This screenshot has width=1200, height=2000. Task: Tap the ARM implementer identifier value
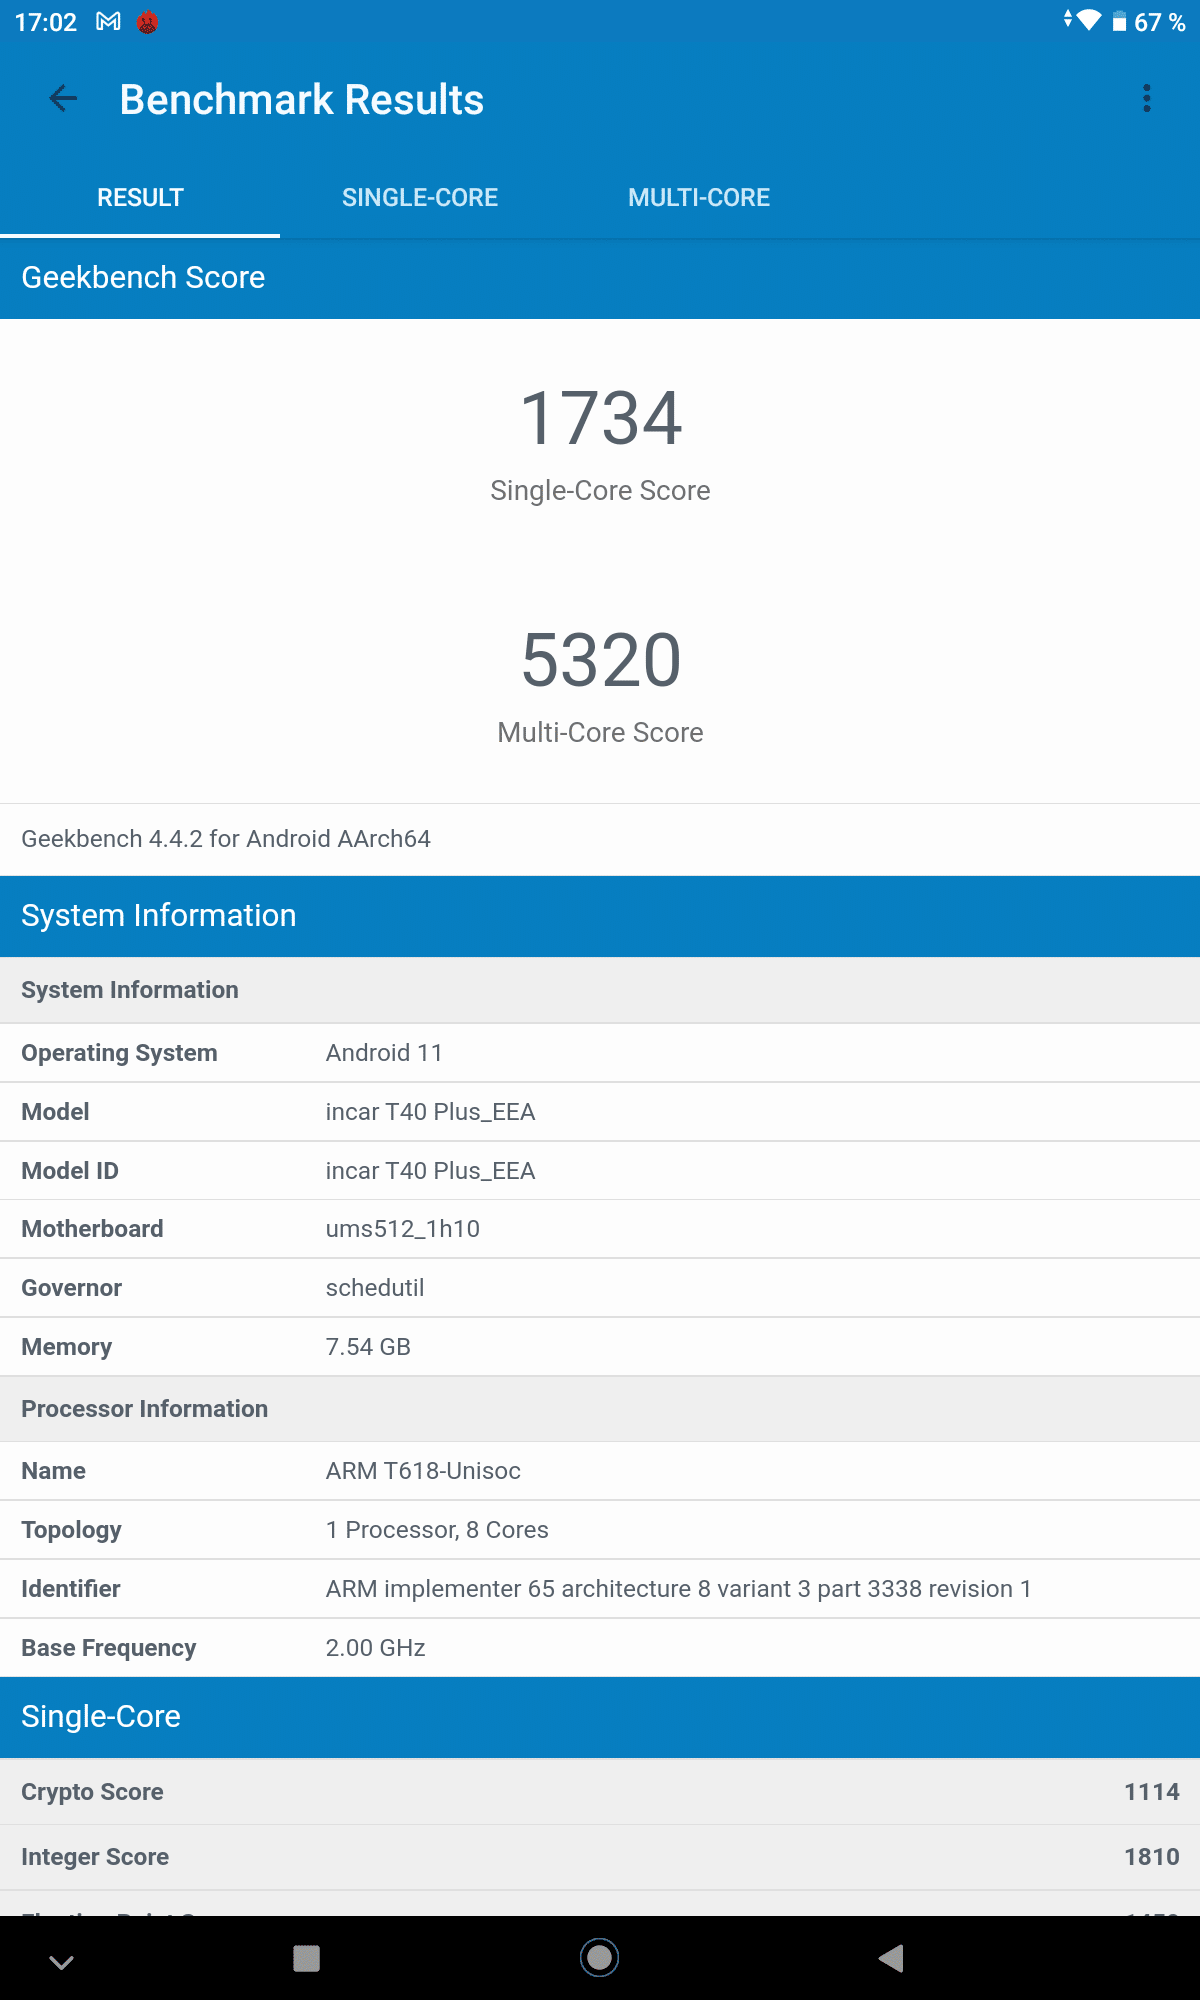[x=678, y=1589]
